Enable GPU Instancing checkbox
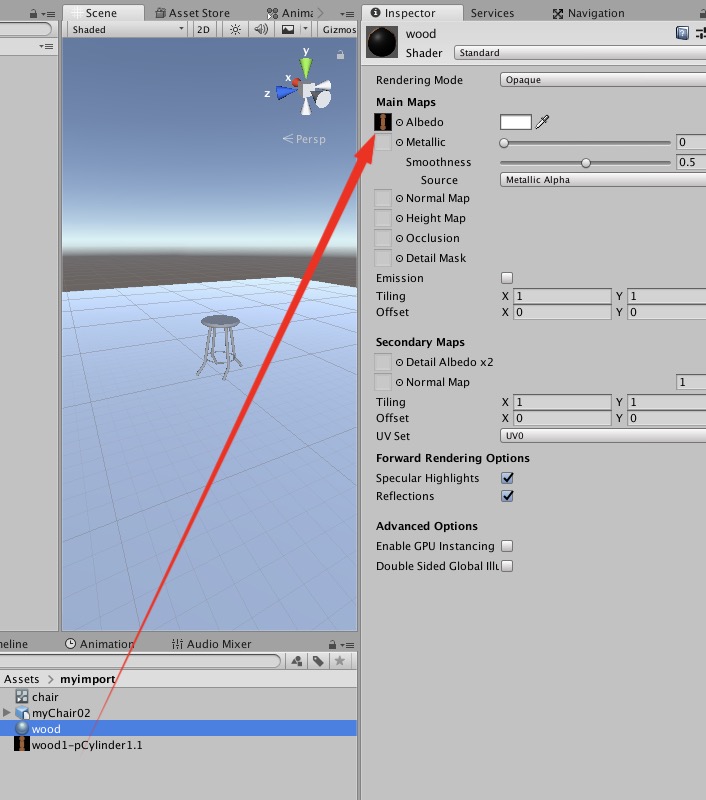Image resolution: width=706 pixels, height=800 pixels. tap(507, 546)
